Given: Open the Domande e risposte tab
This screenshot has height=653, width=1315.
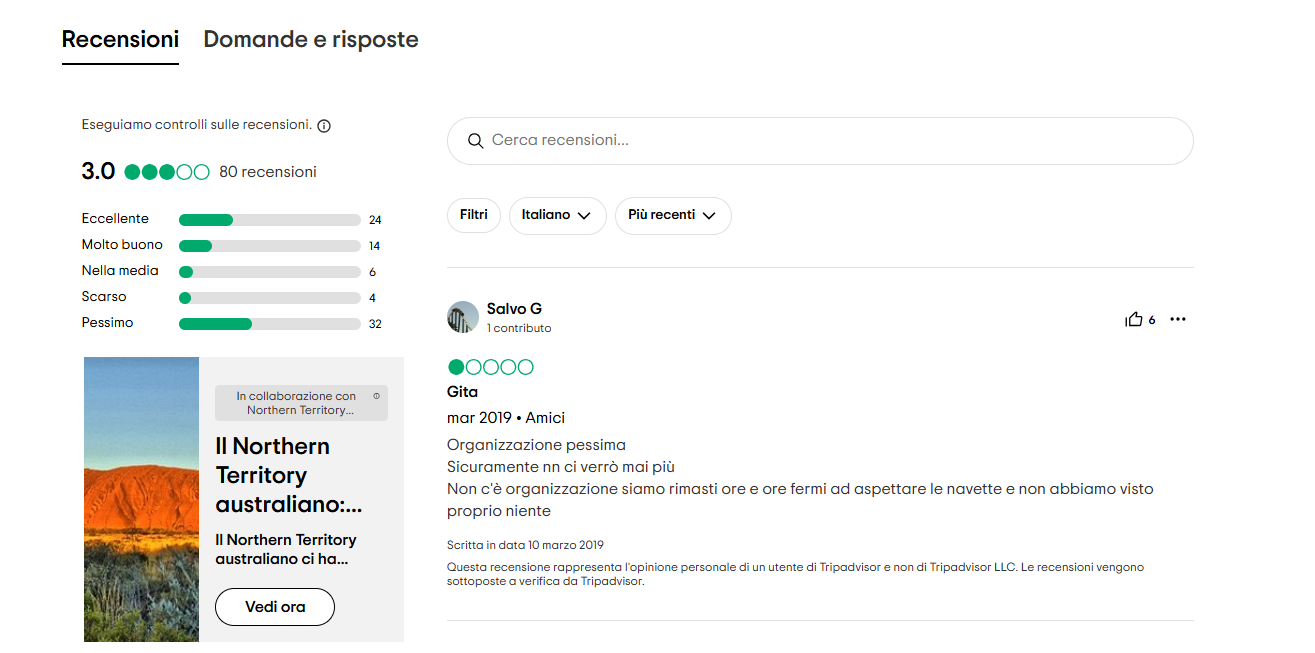Looking at the screenshot, I should tap(311, 40).
